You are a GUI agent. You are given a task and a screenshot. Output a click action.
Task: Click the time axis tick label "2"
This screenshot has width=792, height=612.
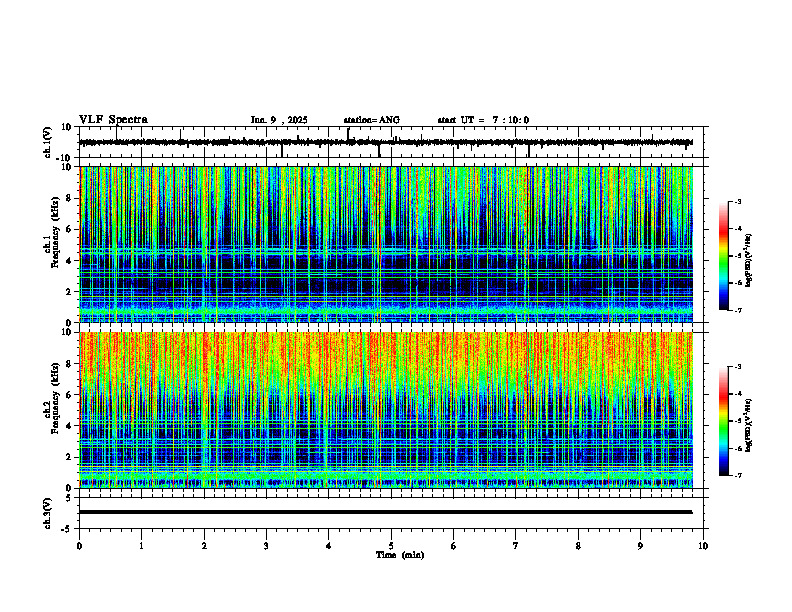pos(204,546)
